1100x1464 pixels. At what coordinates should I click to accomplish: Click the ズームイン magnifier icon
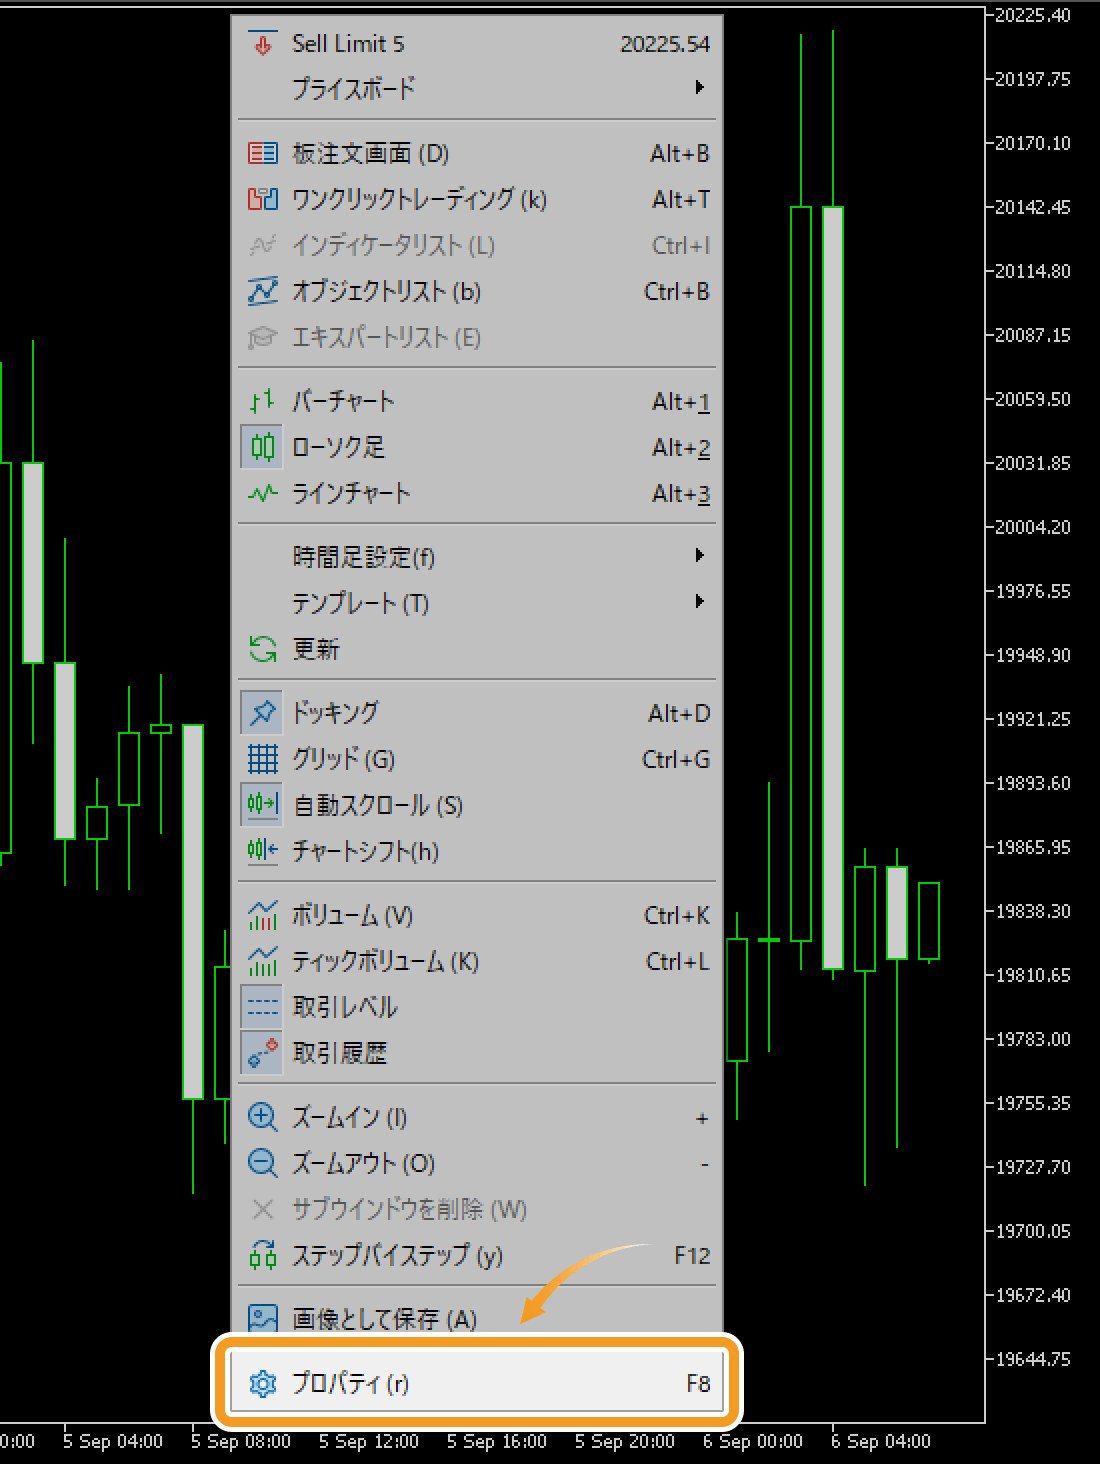[x=263, y=1117]
